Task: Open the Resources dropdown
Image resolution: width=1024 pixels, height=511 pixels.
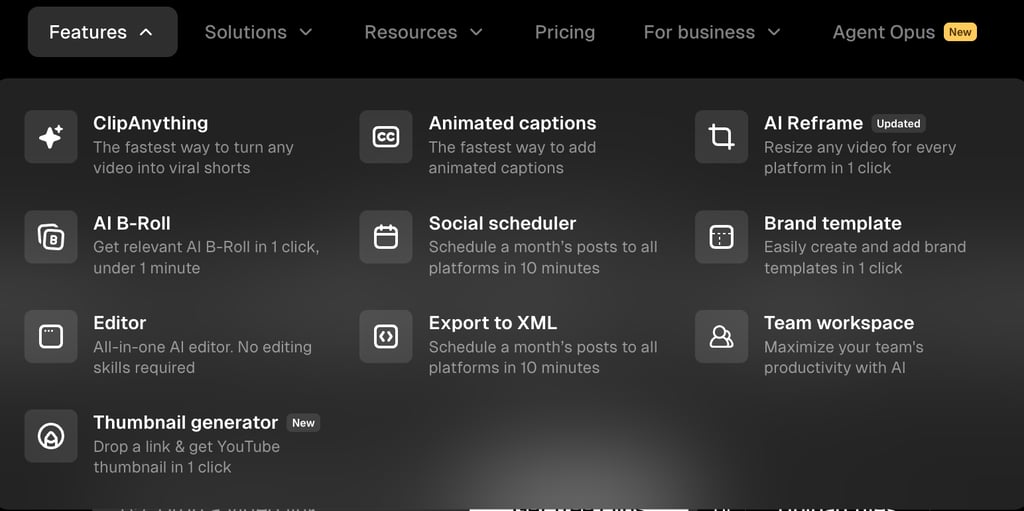Action: tap(423, 32)
